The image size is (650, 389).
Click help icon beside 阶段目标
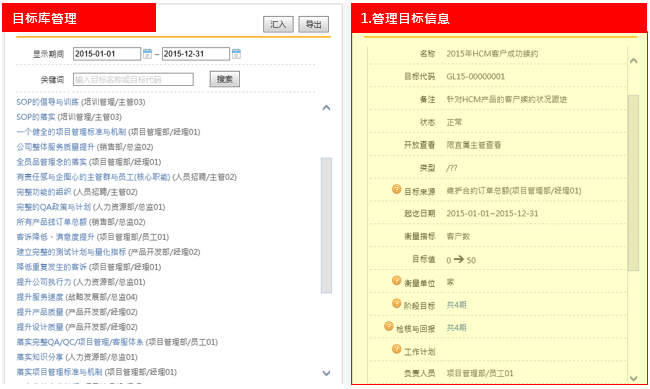(396, 304)
